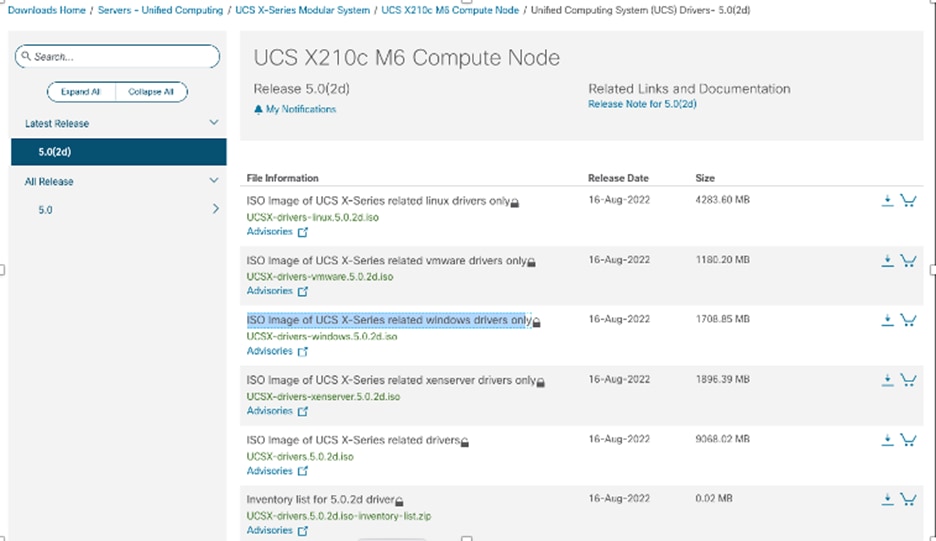The image size is (936, 541).
Task: Click UCSX-drivers-xenserver.5.0.2d.iso file name
Action: tap(323, 396)
